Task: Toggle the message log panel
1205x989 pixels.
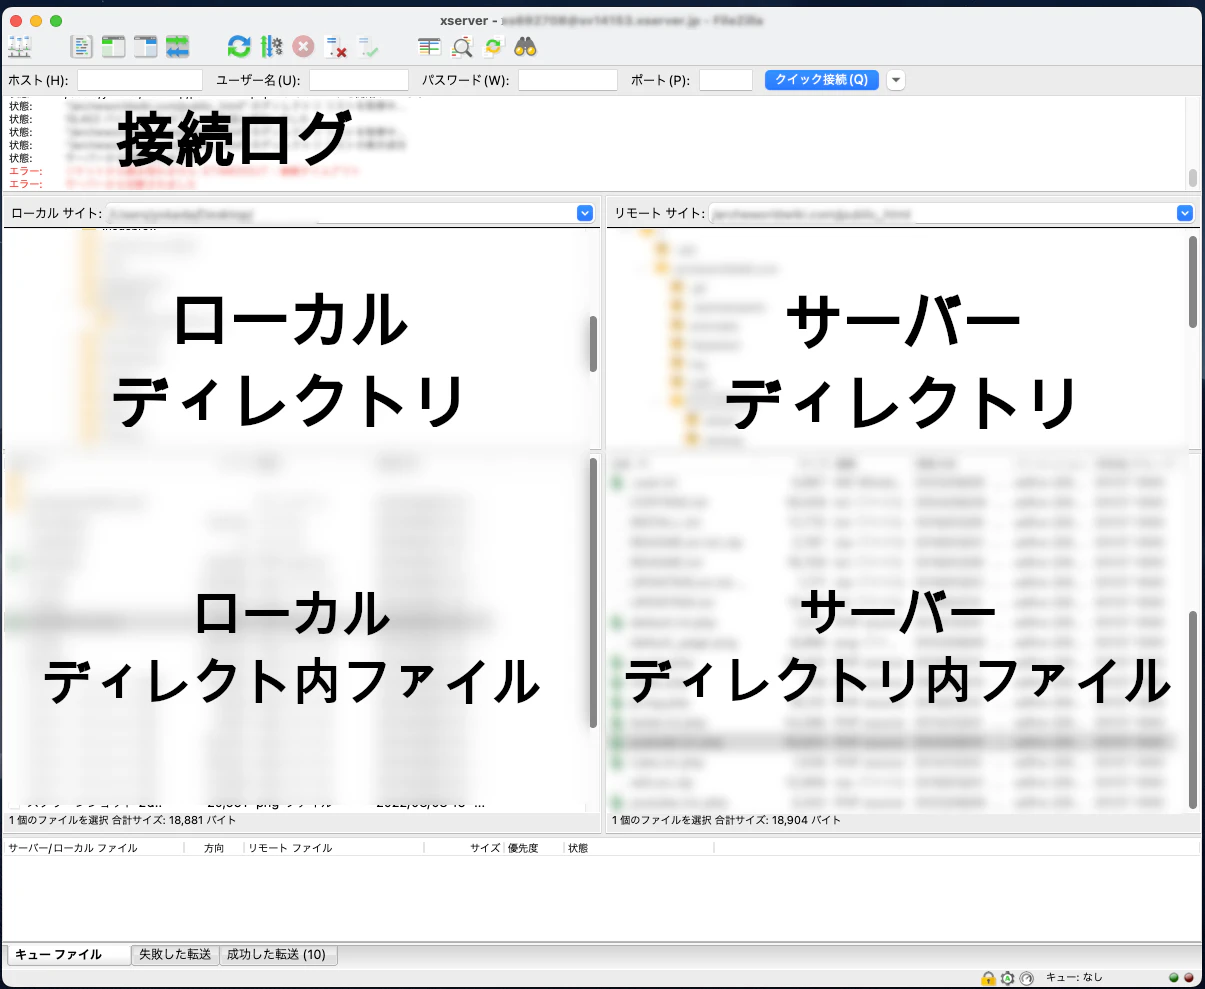Action: pos(81,46)
